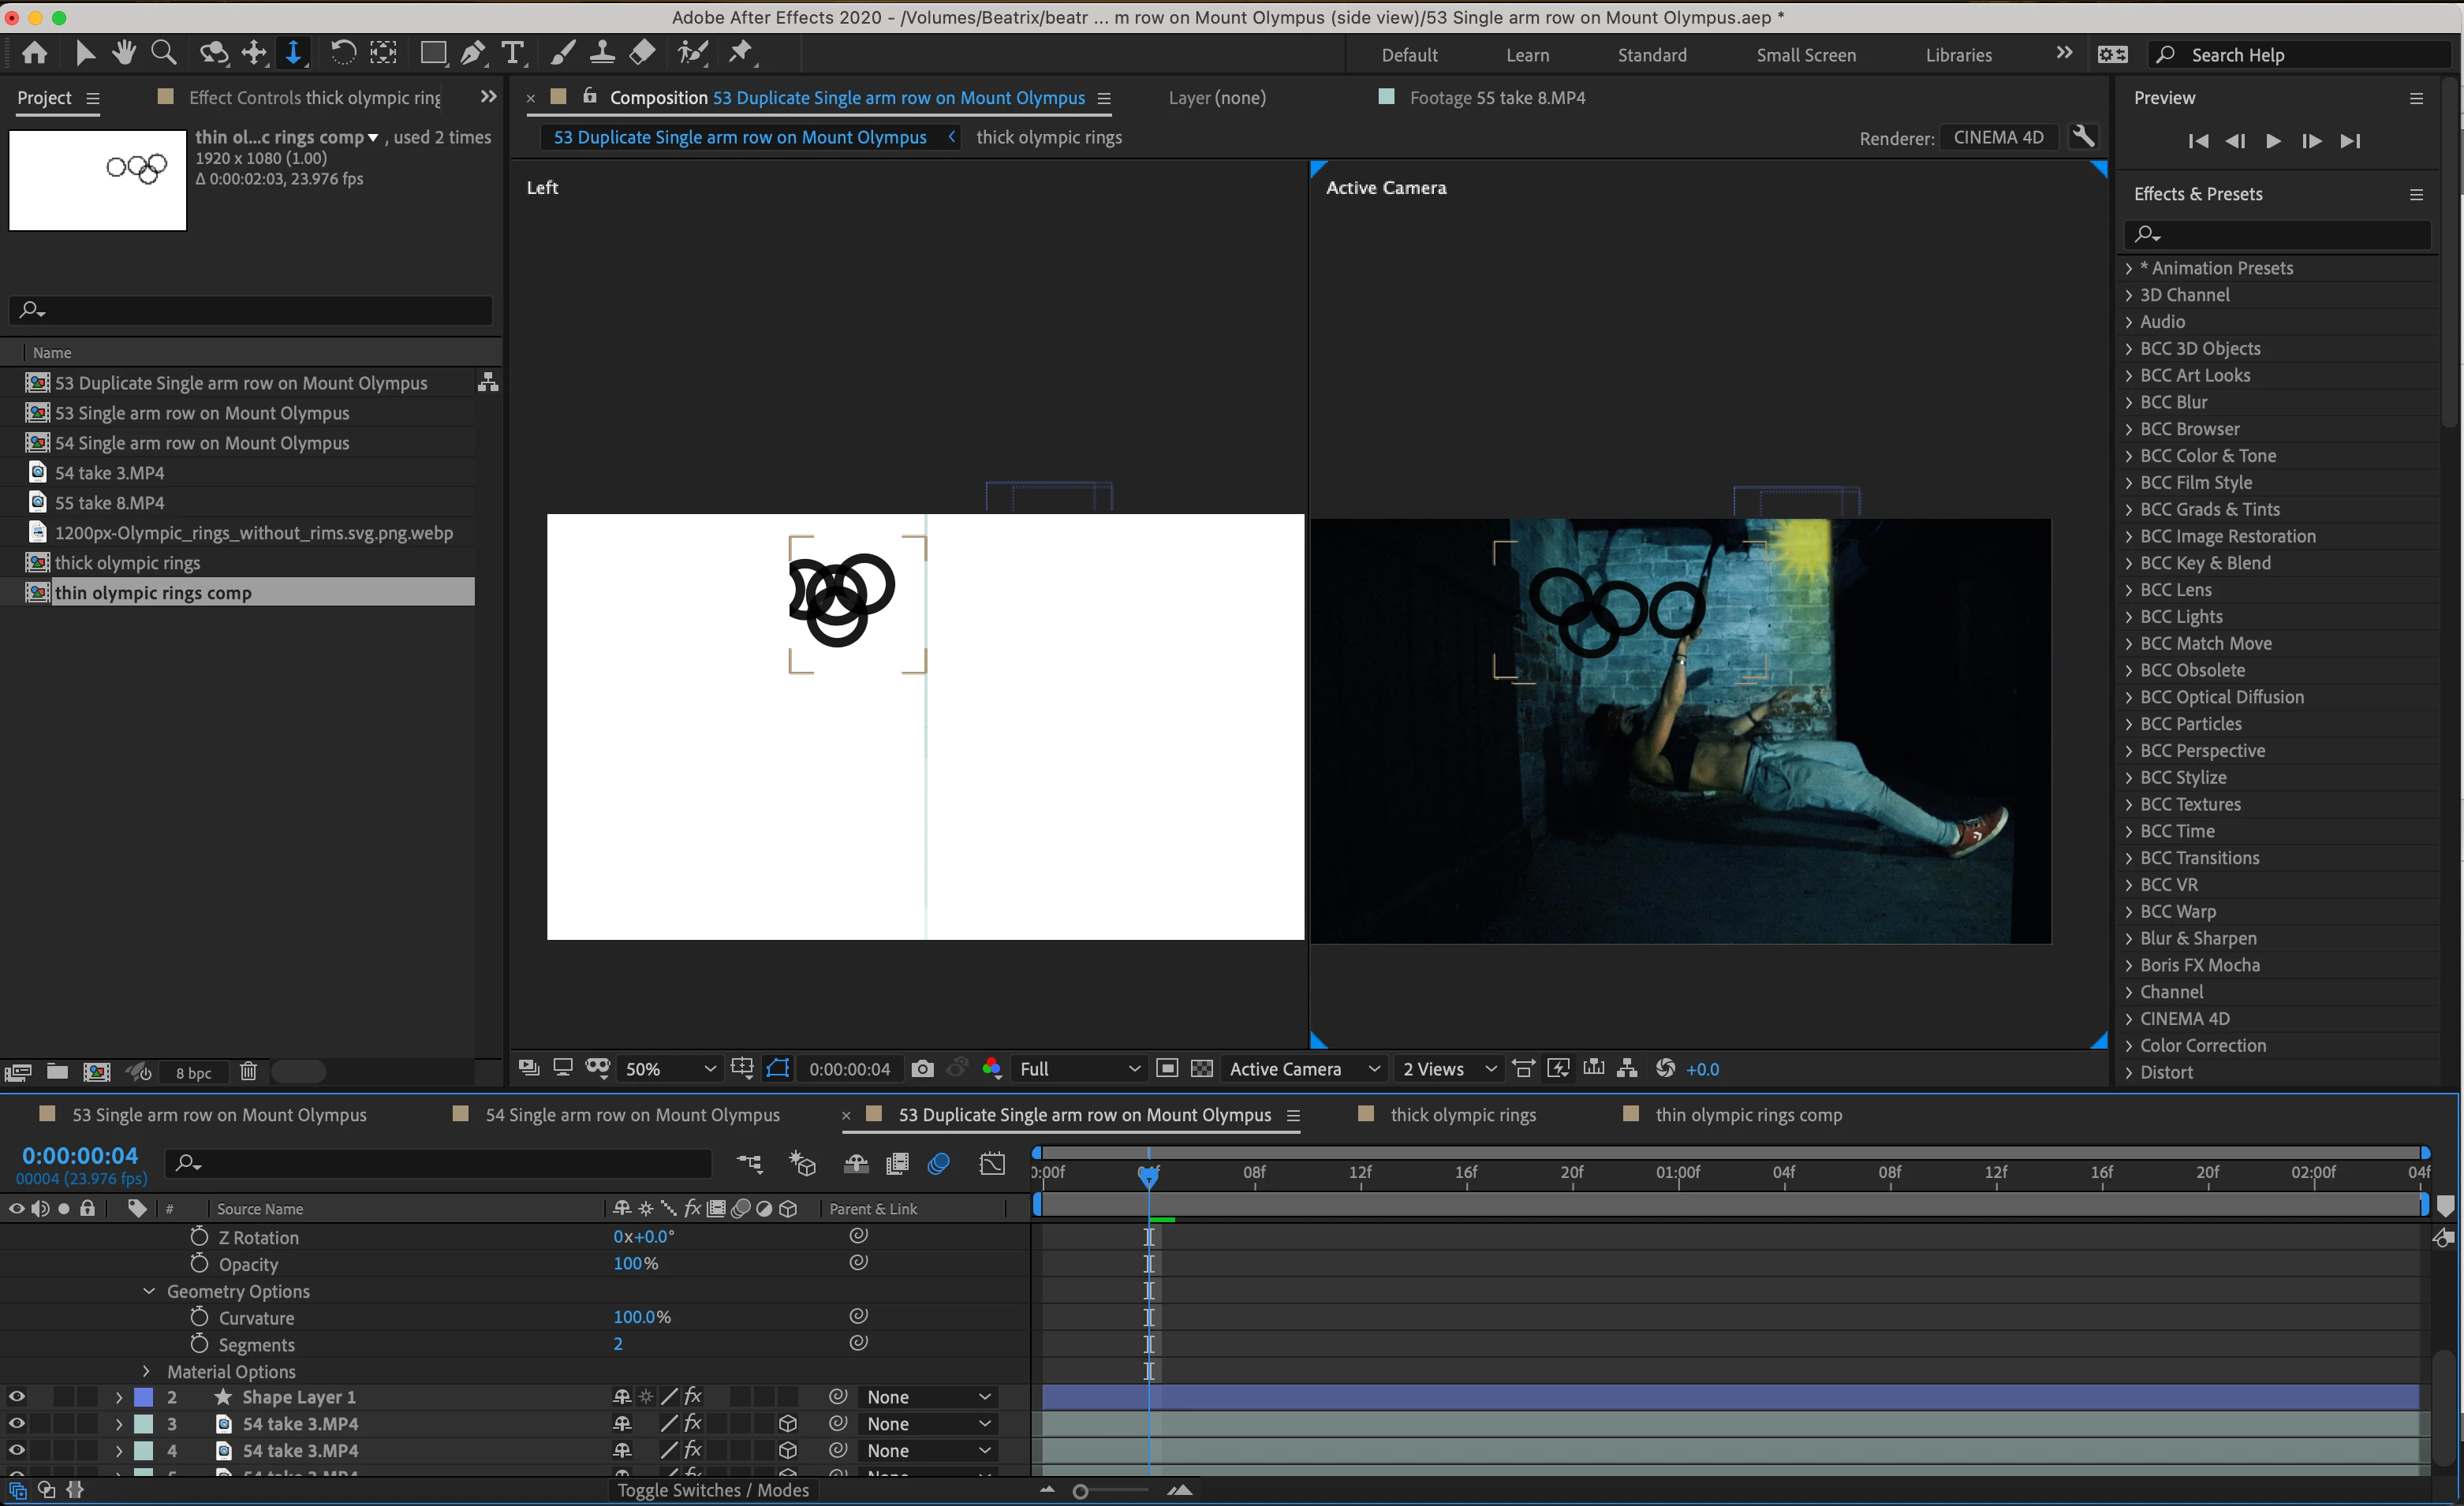The width and height of the screenshot is (2464, 1506).
Task: Click the renderer options wrench icon
Action: 2084,137
